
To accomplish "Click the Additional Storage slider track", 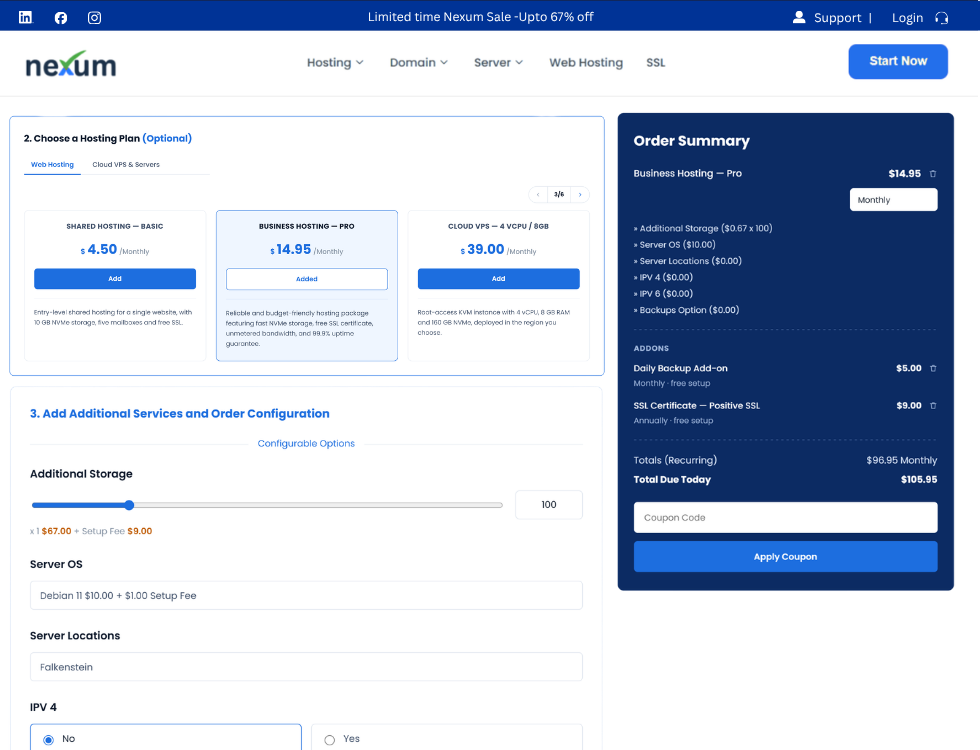I will tap(268, 505).
